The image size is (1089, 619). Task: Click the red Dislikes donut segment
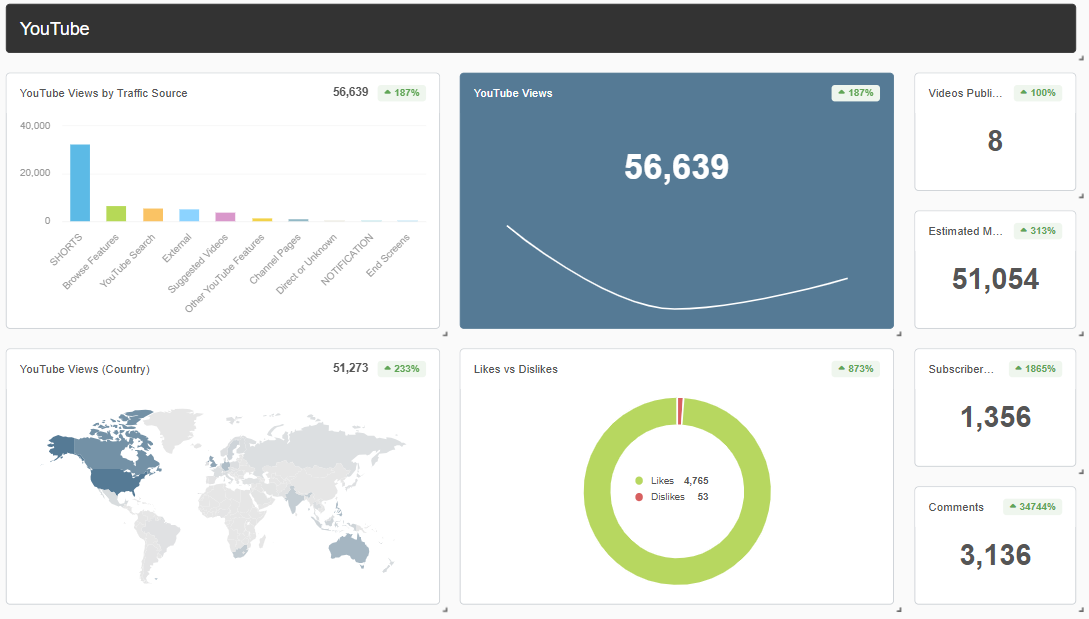(681, 411)
